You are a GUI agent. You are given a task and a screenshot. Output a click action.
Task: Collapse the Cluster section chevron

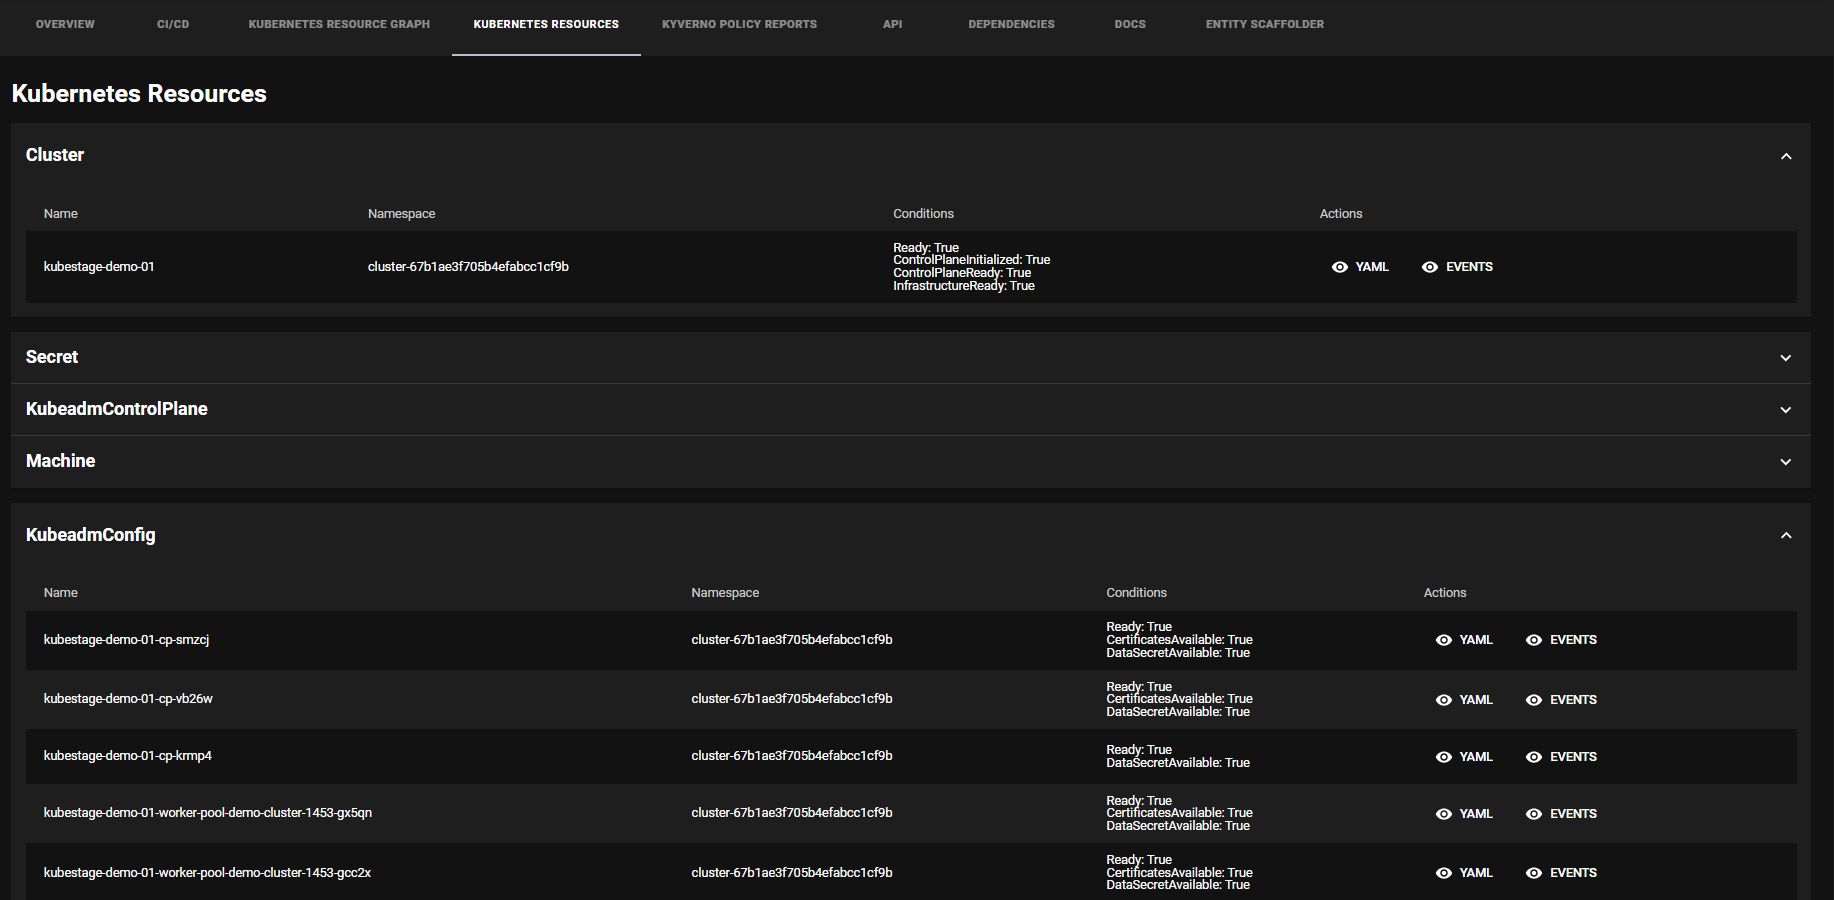pyautogui.click(x=1786, y=156)
